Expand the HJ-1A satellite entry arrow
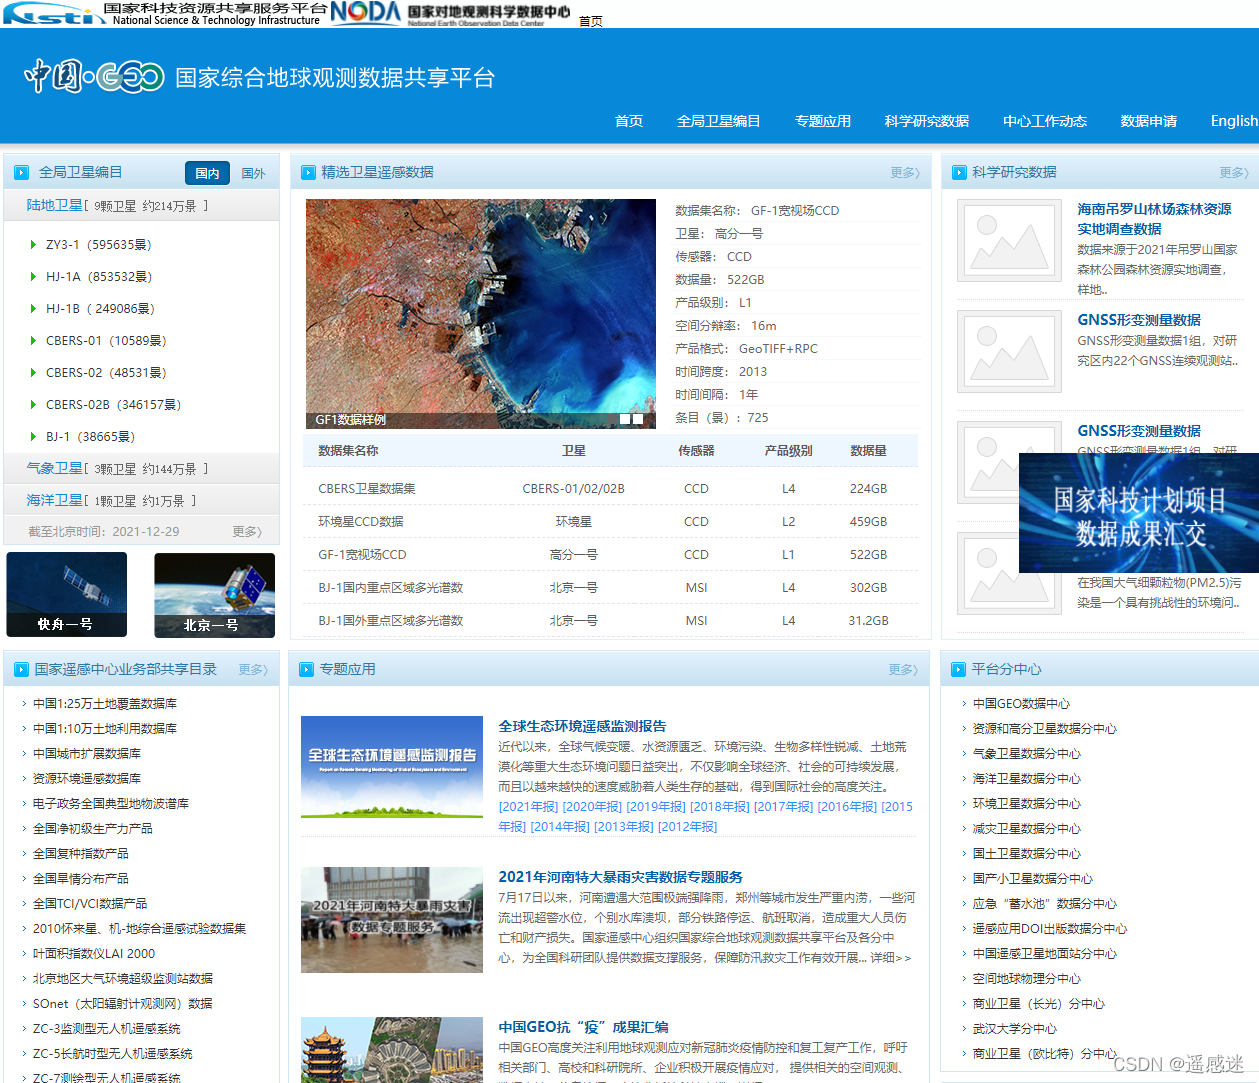 point(33,277)
